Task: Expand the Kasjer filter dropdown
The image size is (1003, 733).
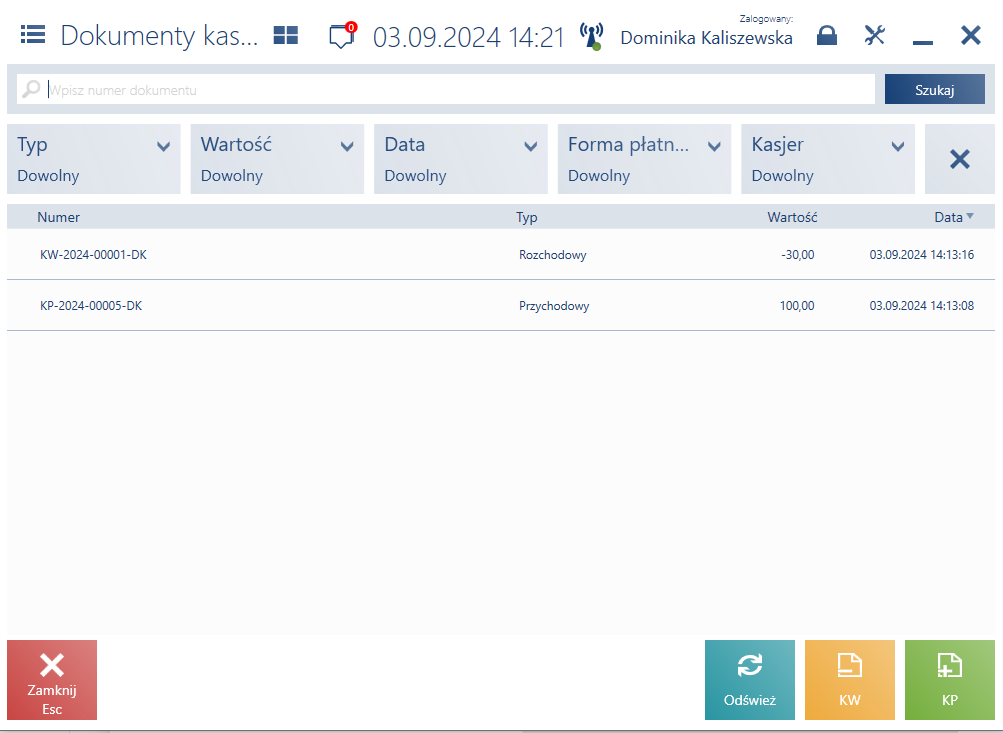Action: [x=828, y=159]
